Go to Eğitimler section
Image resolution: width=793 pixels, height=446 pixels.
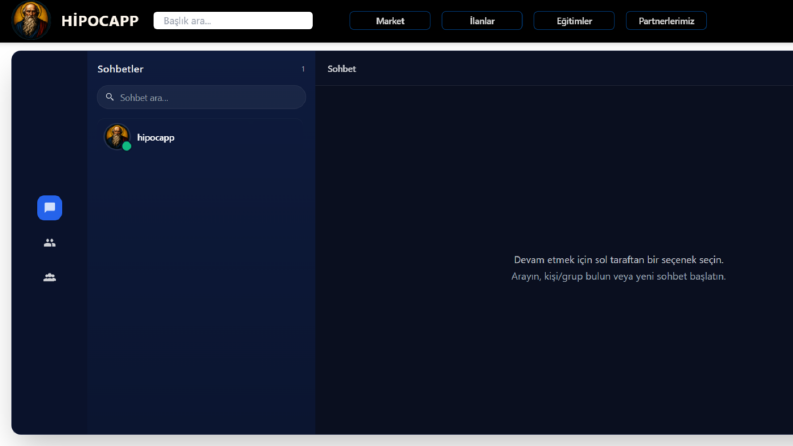574,21
